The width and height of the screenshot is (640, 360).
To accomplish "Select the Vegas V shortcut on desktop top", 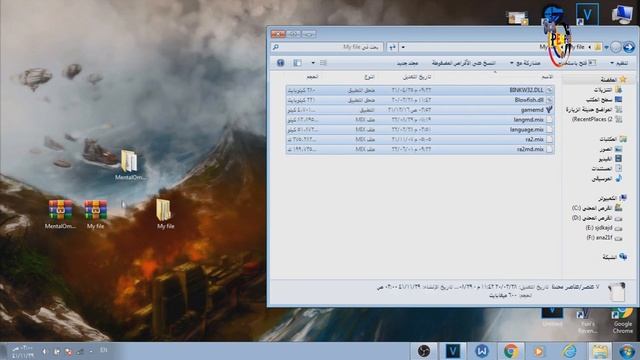I will (x=587, y=14).
